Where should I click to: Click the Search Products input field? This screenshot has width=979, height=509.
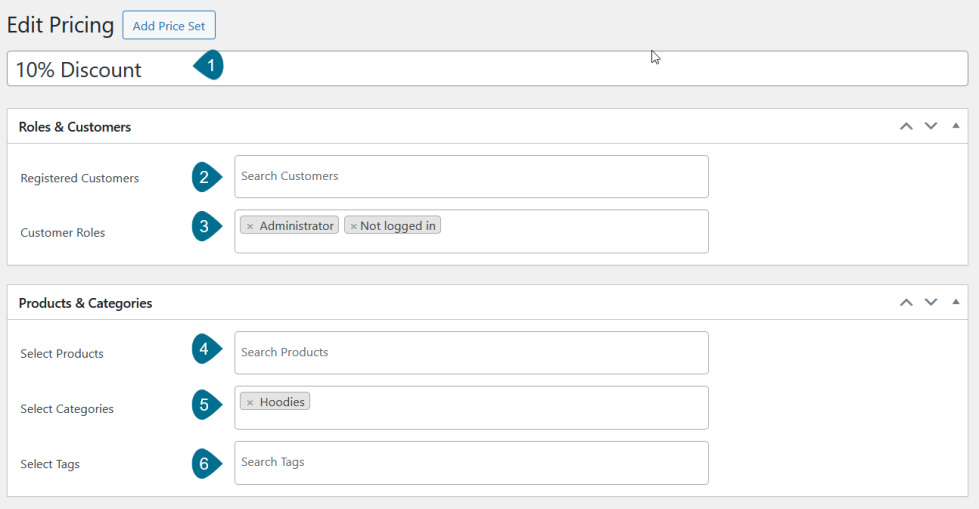tap(471, 352)
